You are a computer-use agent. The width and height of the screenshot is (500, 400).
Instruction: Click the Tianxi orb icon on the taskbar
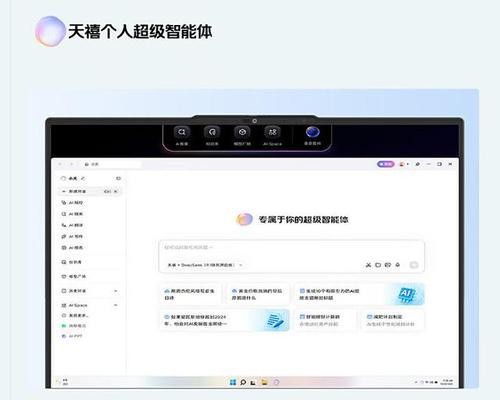coord(276,382)
